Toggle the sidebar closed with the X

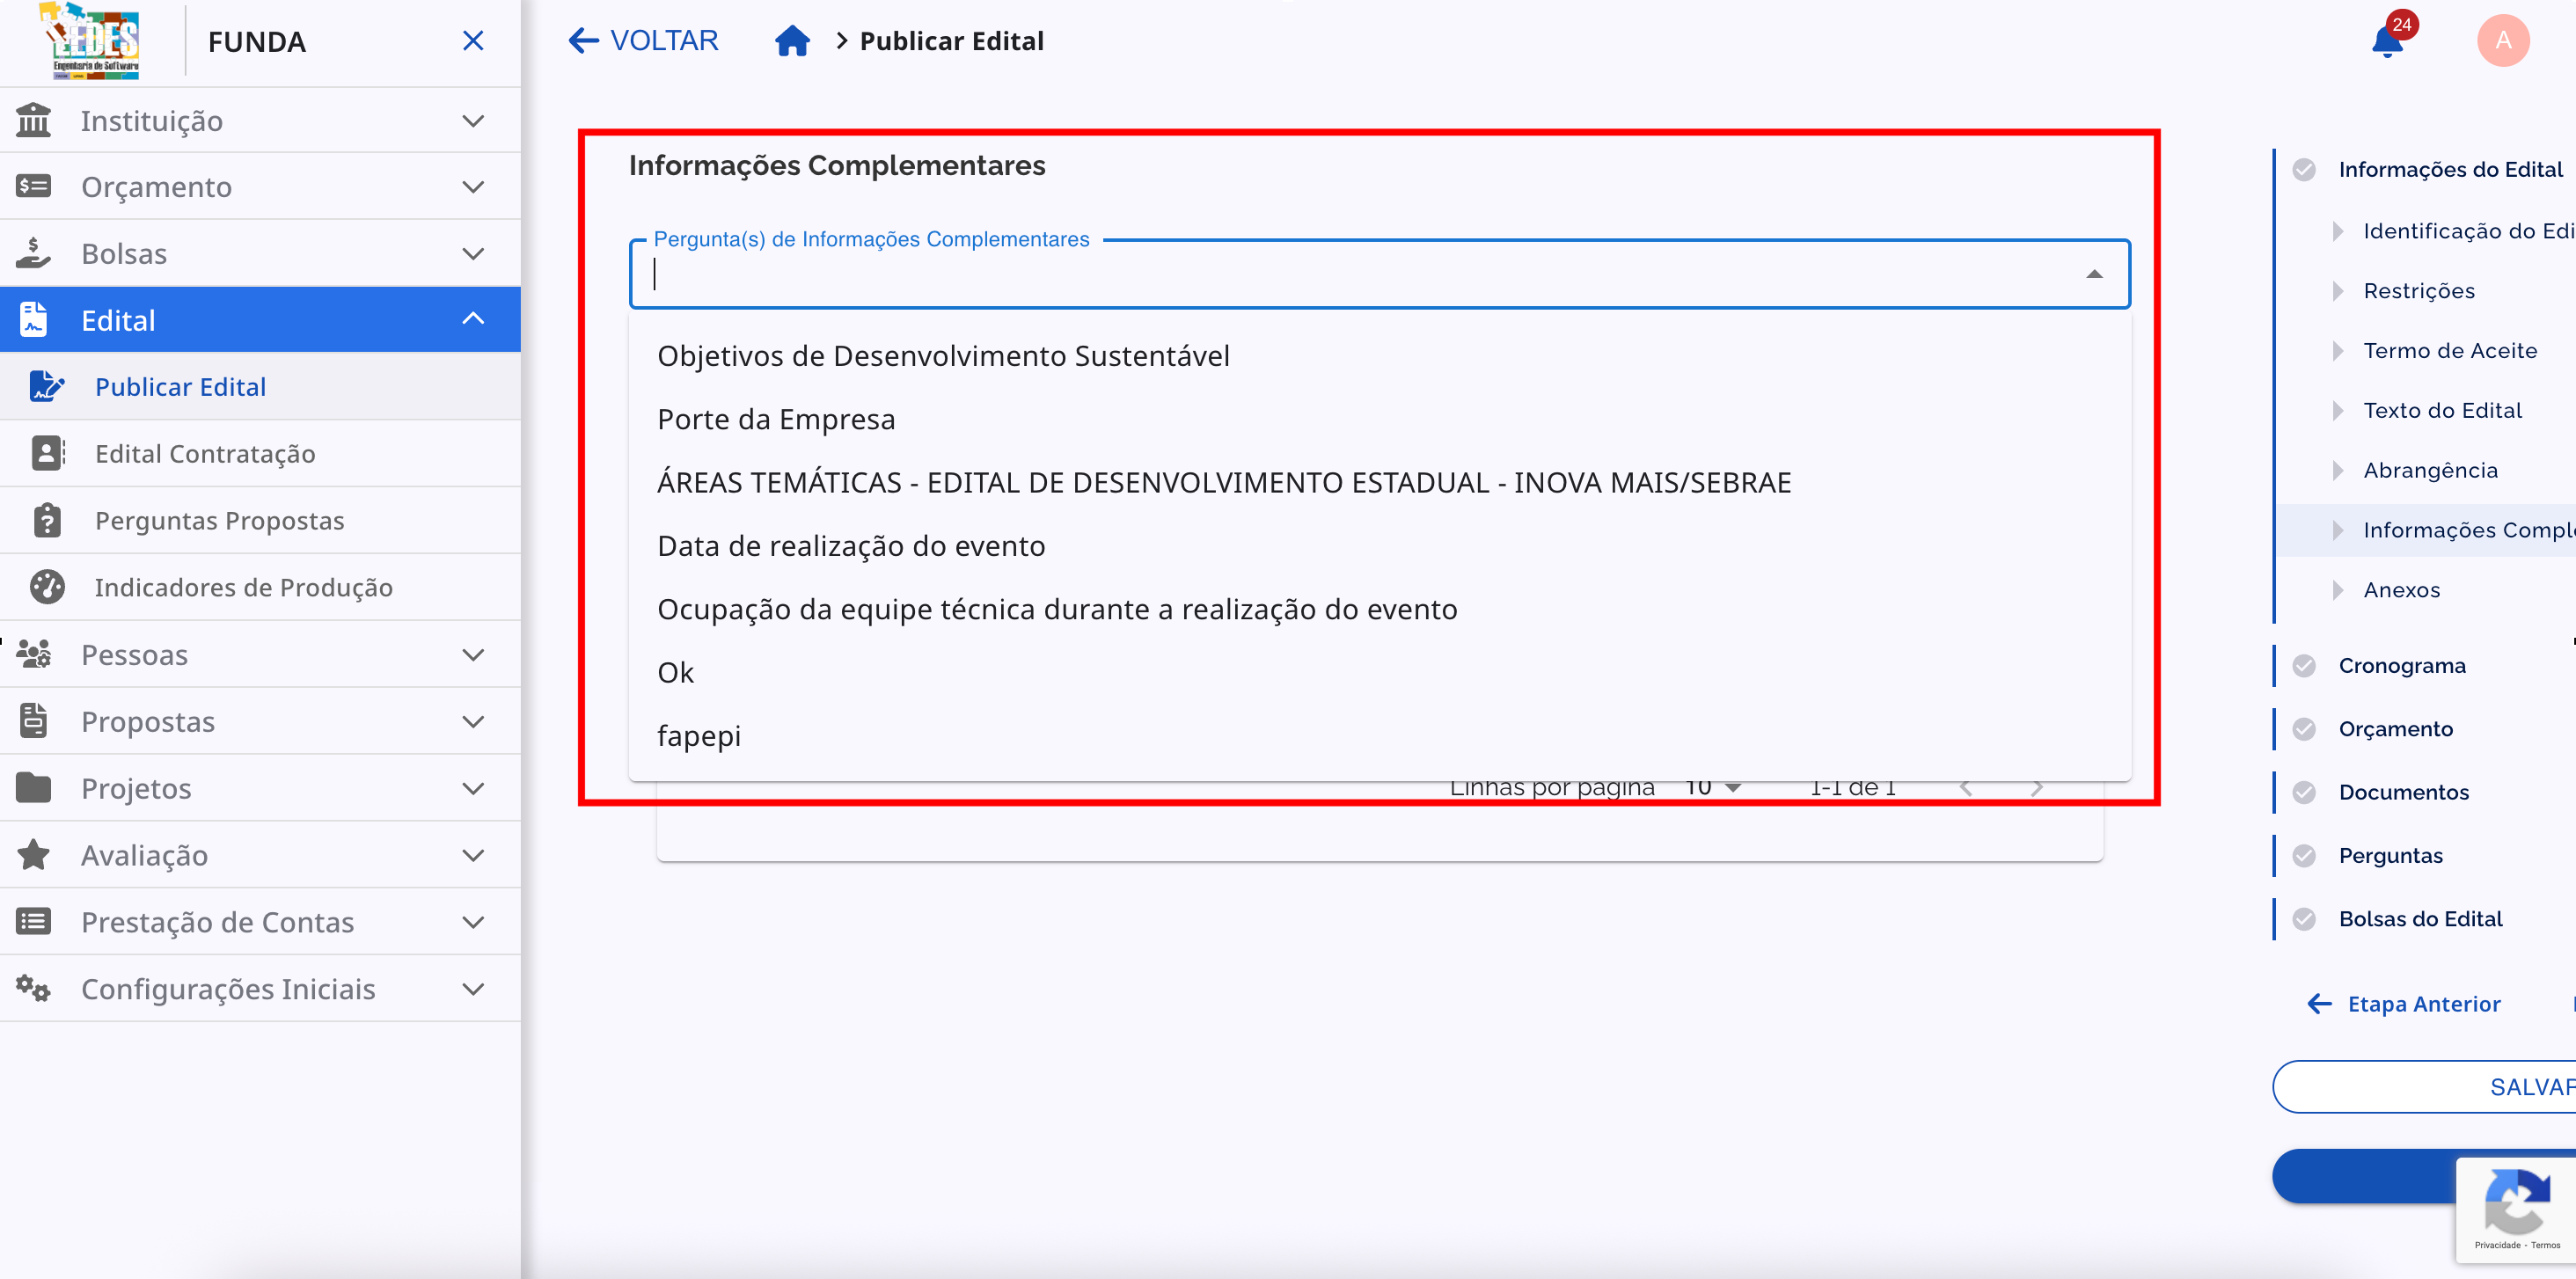coord(473,40)
